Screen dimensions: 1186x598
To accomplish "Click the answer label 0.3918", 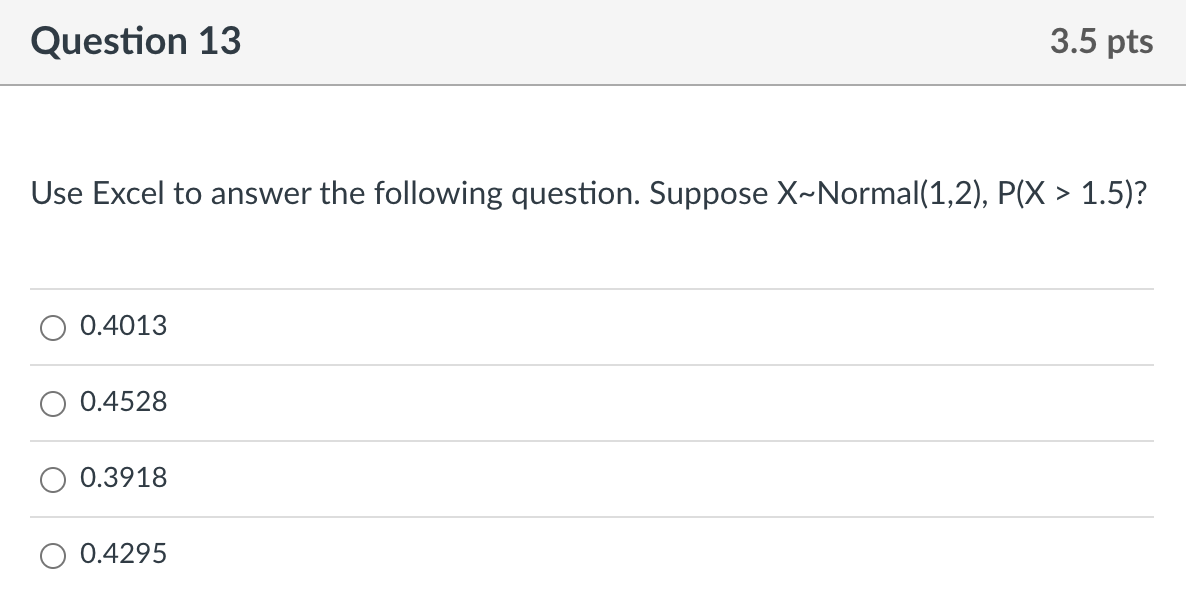I will (124, 477).
